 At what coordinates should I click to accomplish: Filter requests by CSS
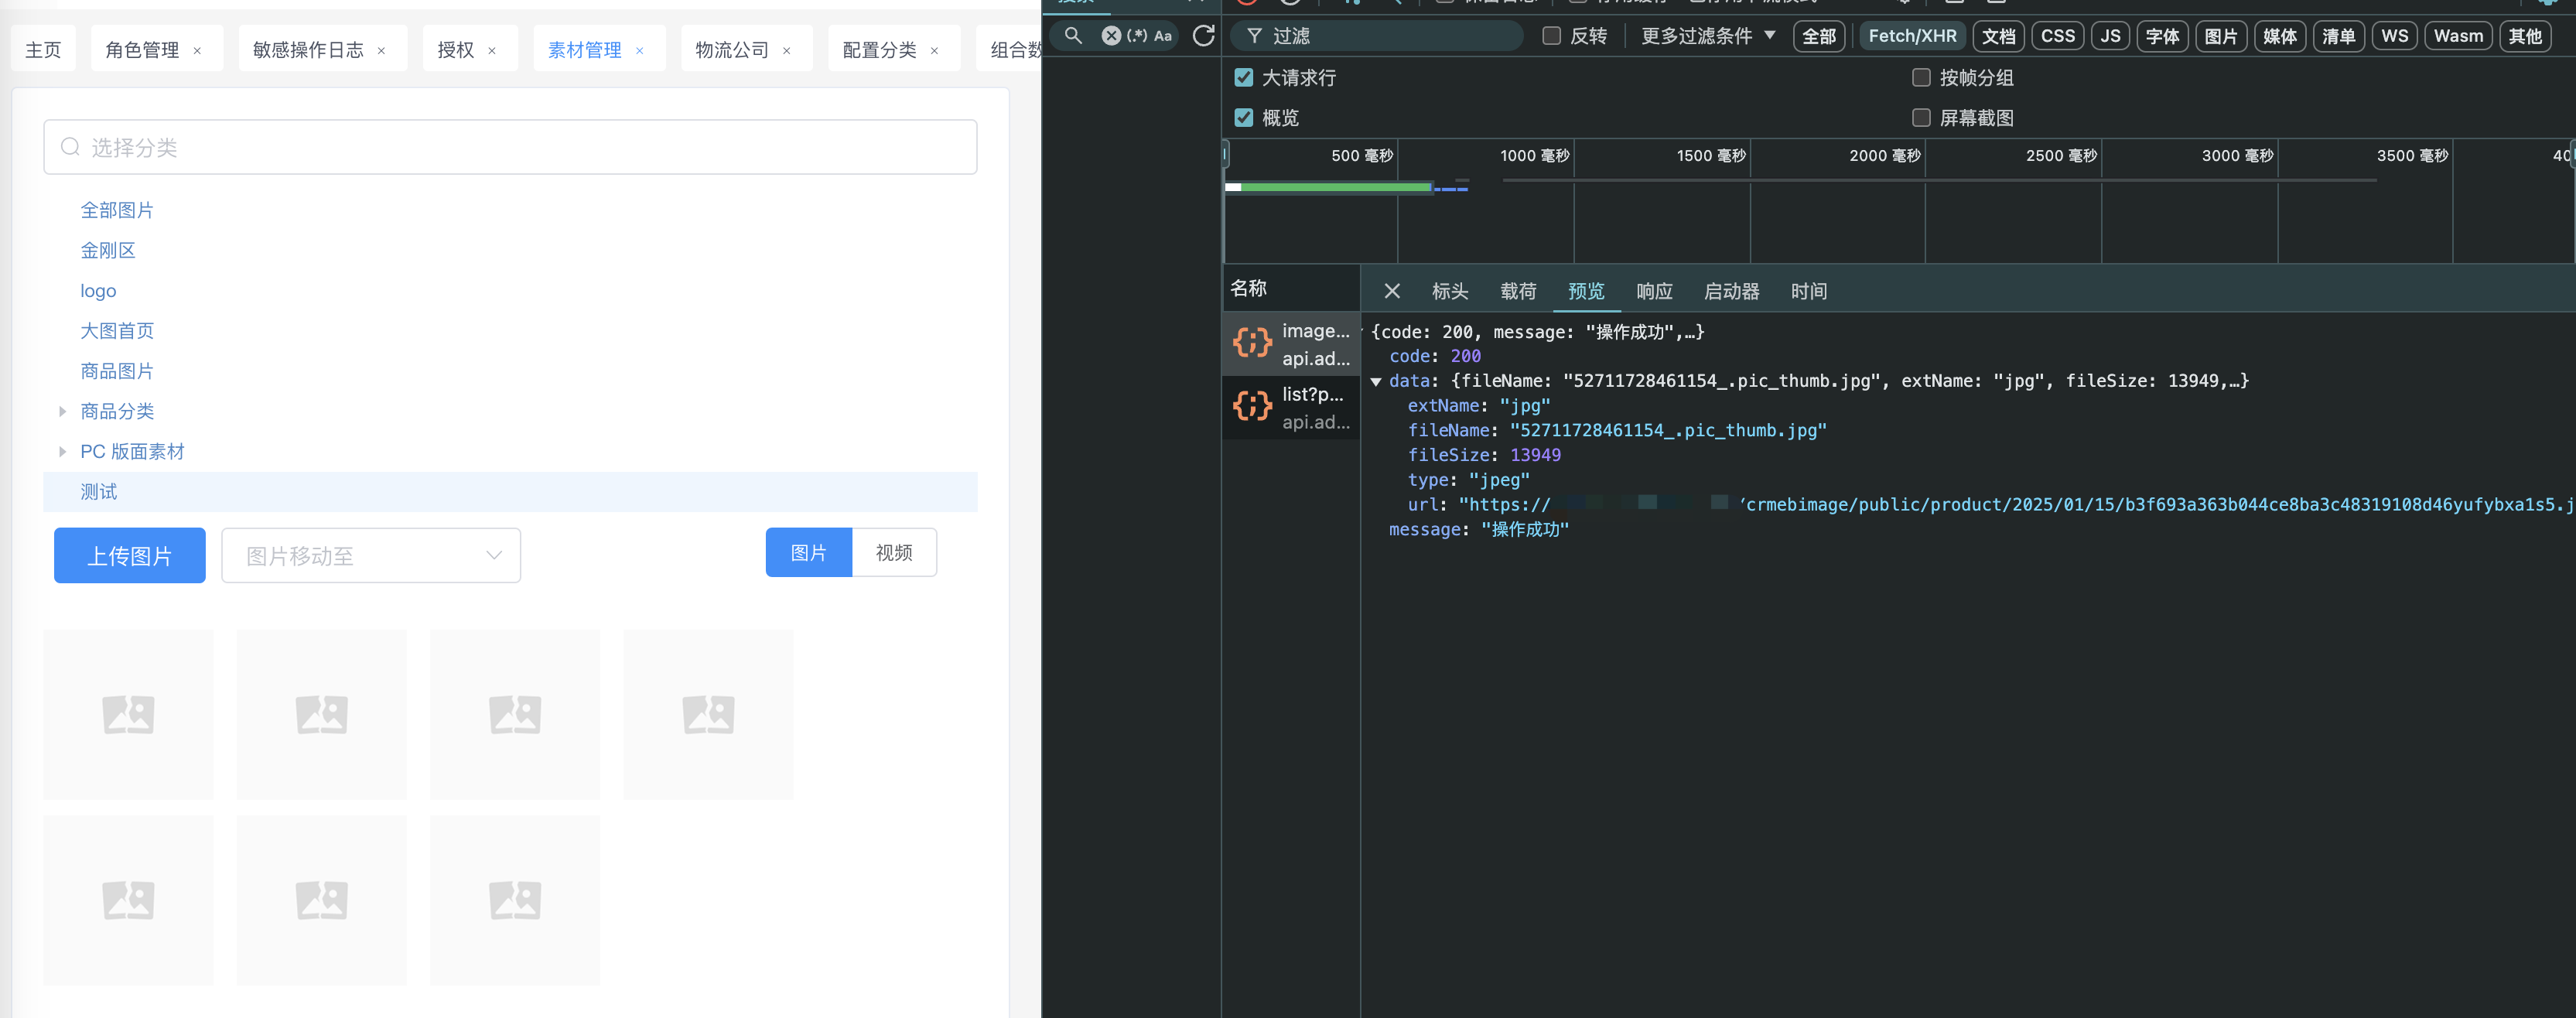[x=2057, y=36]
